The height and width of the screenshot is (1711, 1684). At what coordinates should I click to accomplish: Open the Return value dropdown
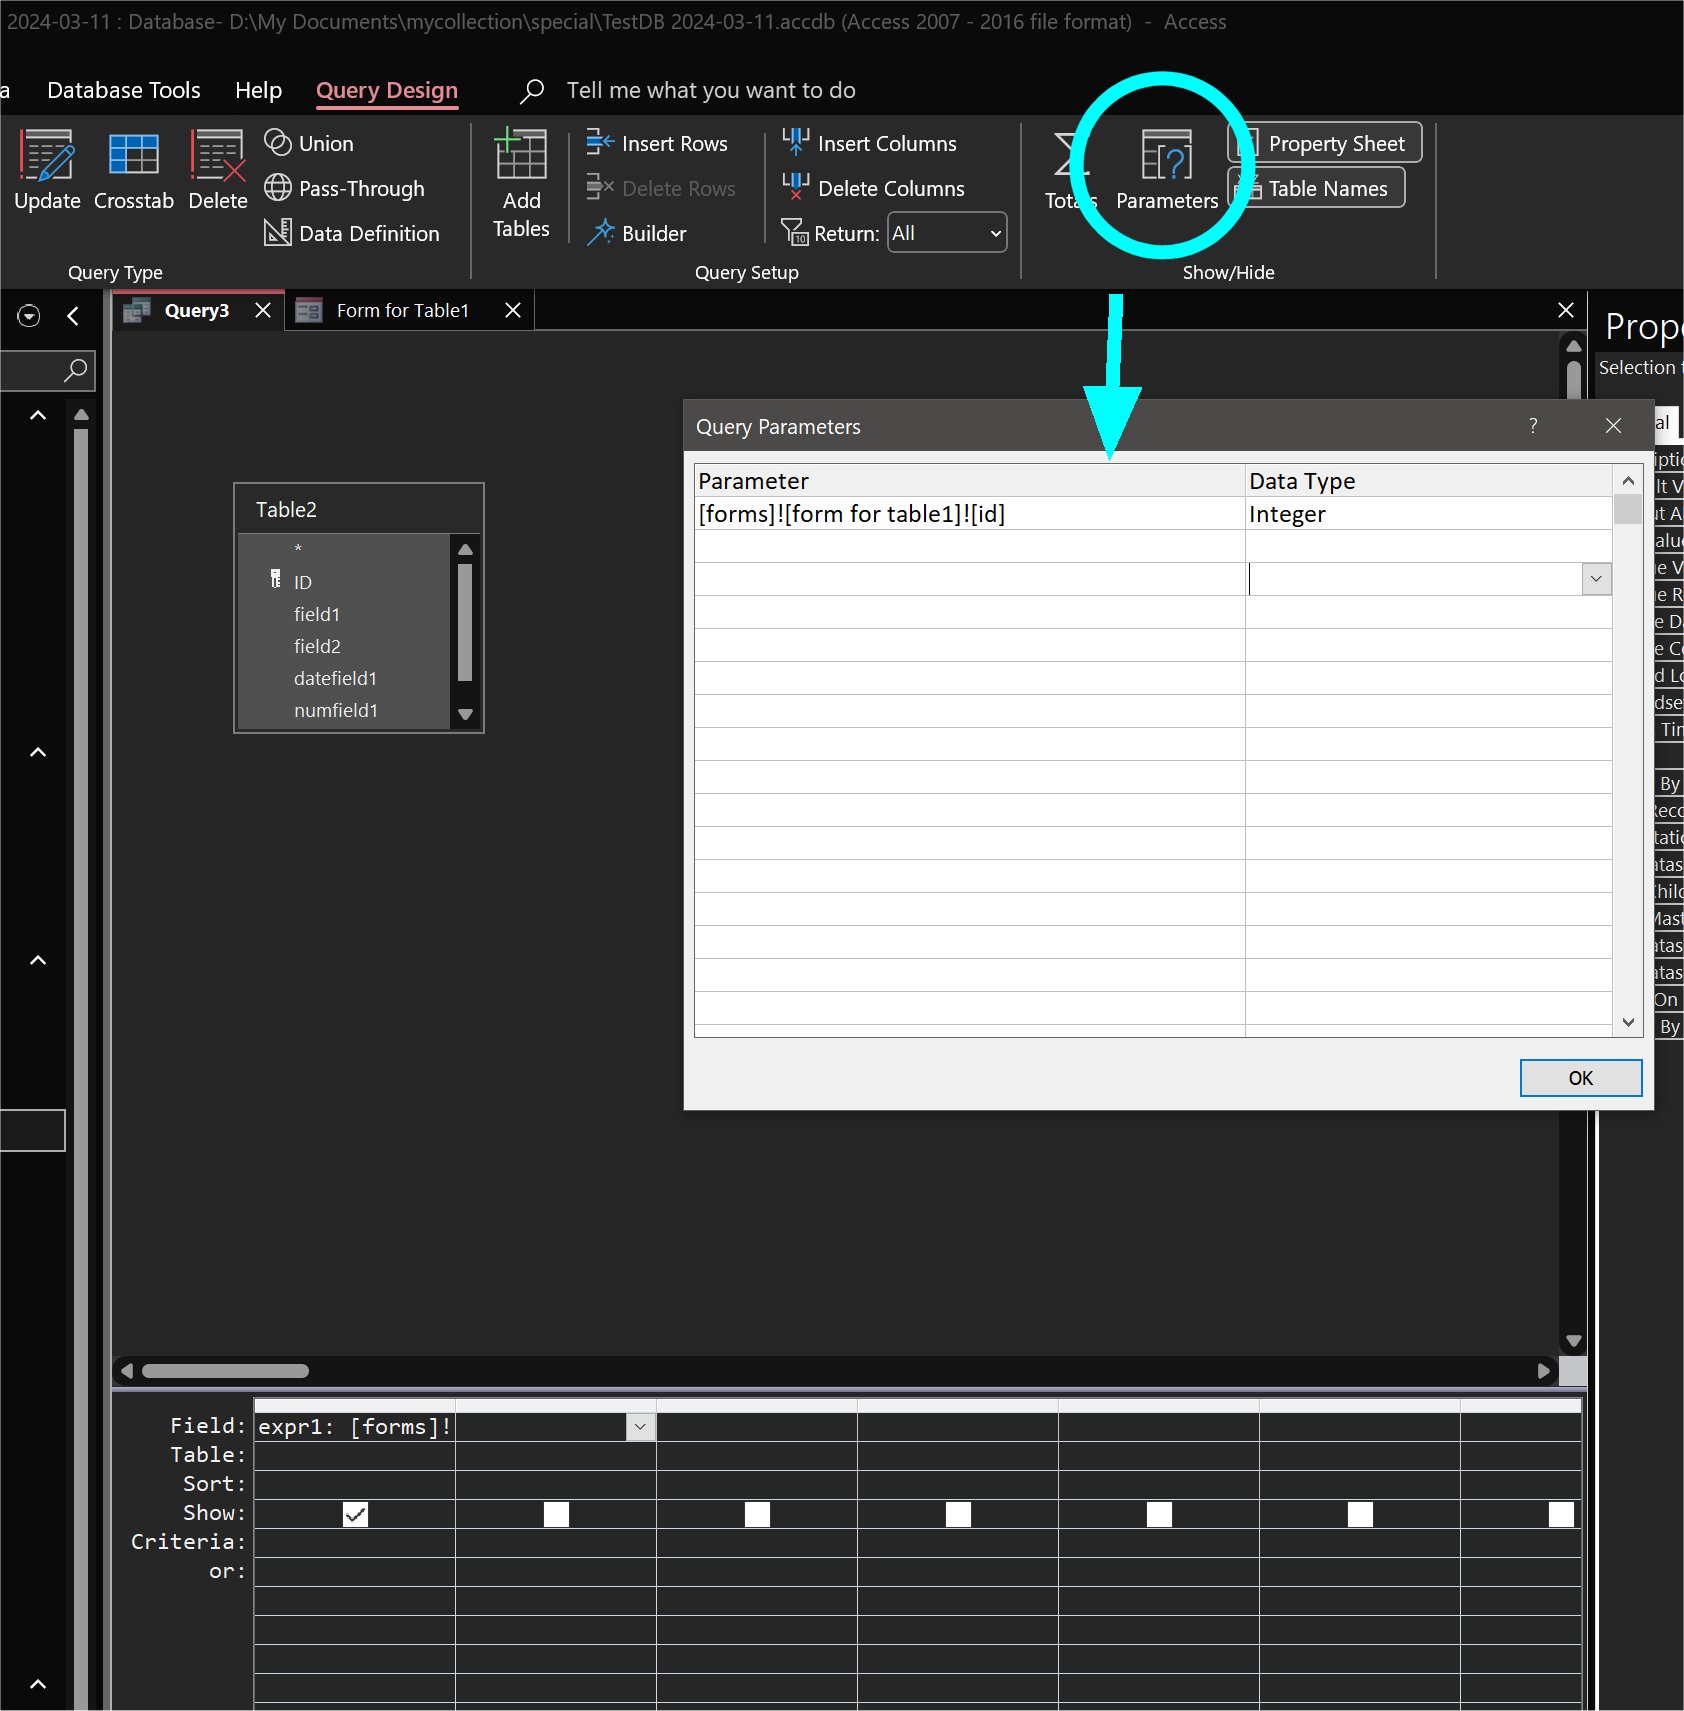click(x=995, y=233)
